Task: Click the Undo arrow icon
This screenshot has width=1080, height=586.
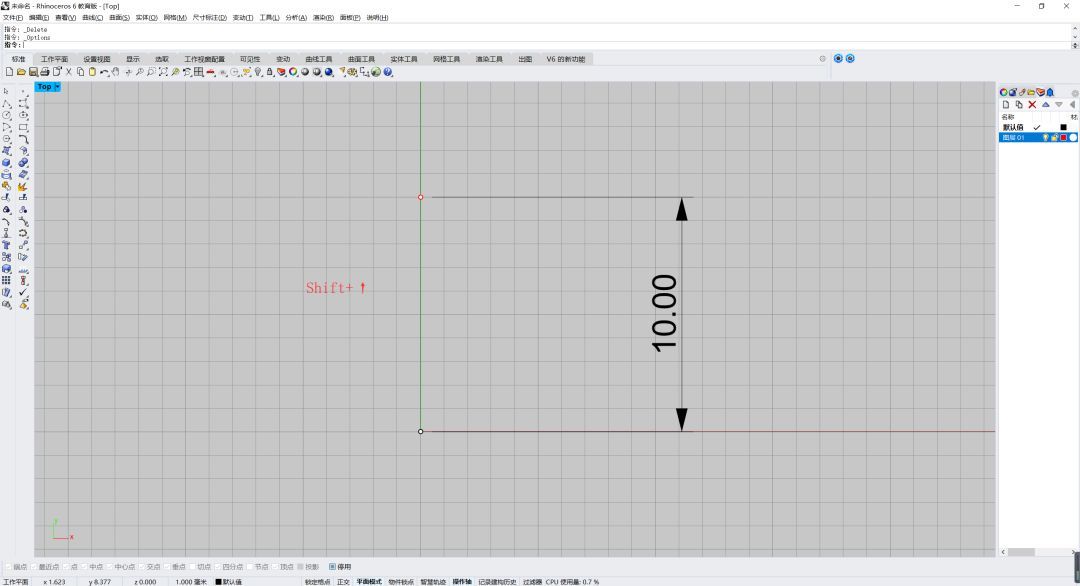Action: coord(104,72)
